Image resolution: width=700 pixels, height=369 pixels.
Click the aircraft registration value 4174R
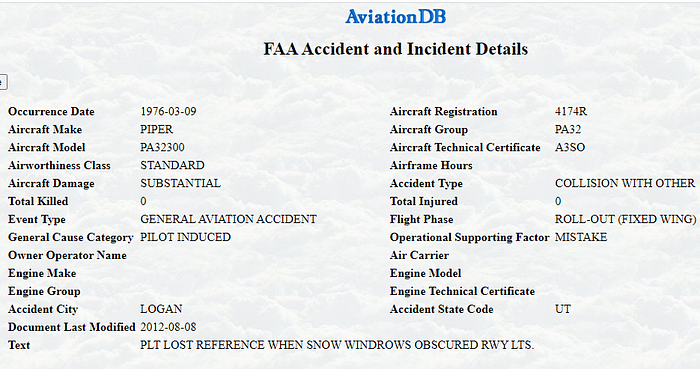pyautogui.click(x=571, y=112)
